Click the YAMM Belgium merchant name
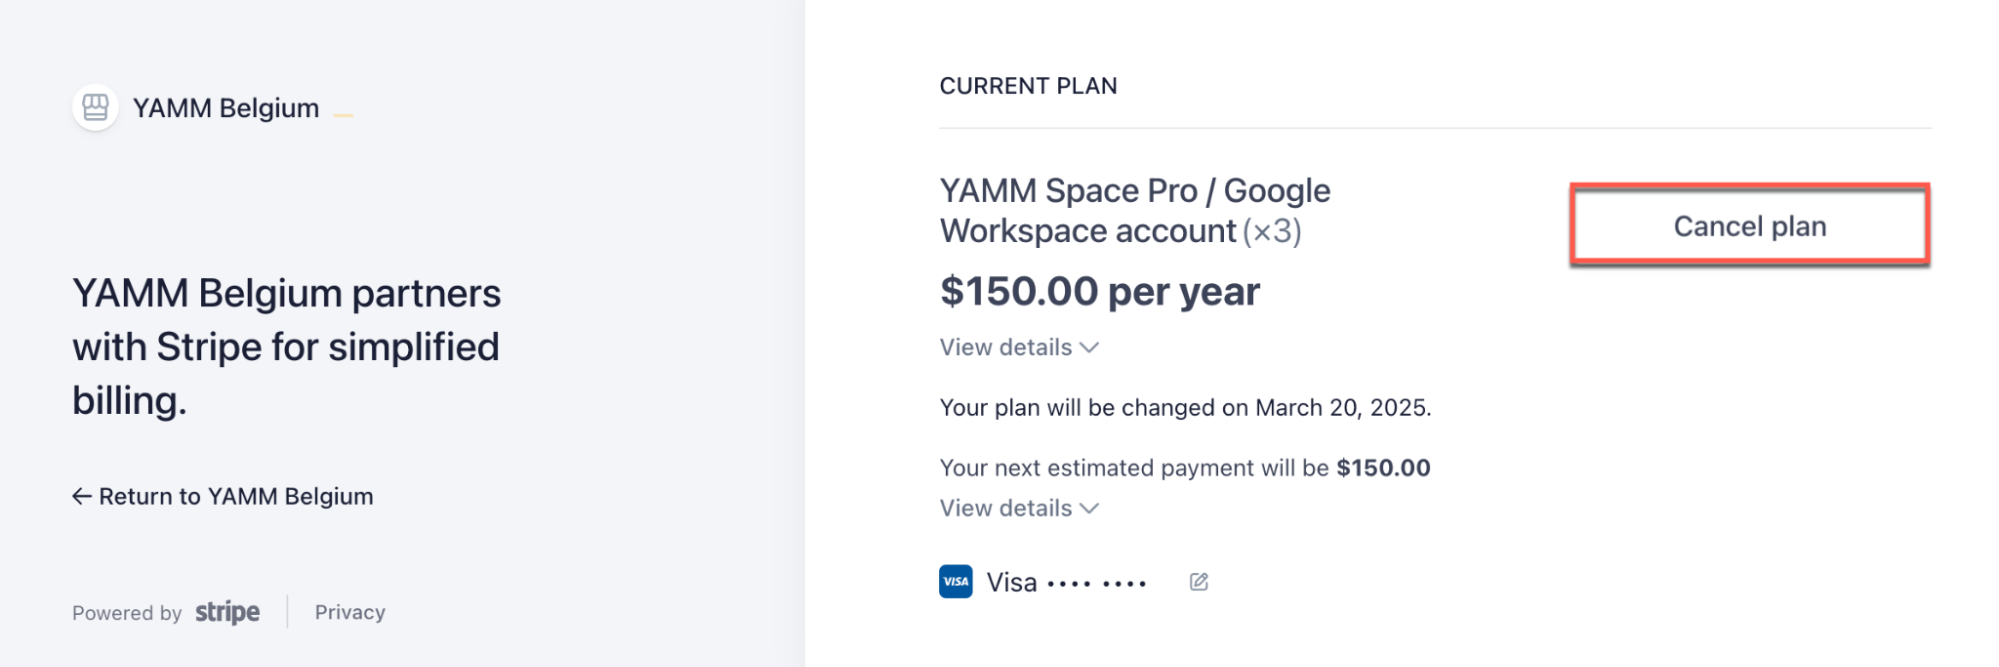The height and width of the screenshot is (667, 1999). point(226,108)
